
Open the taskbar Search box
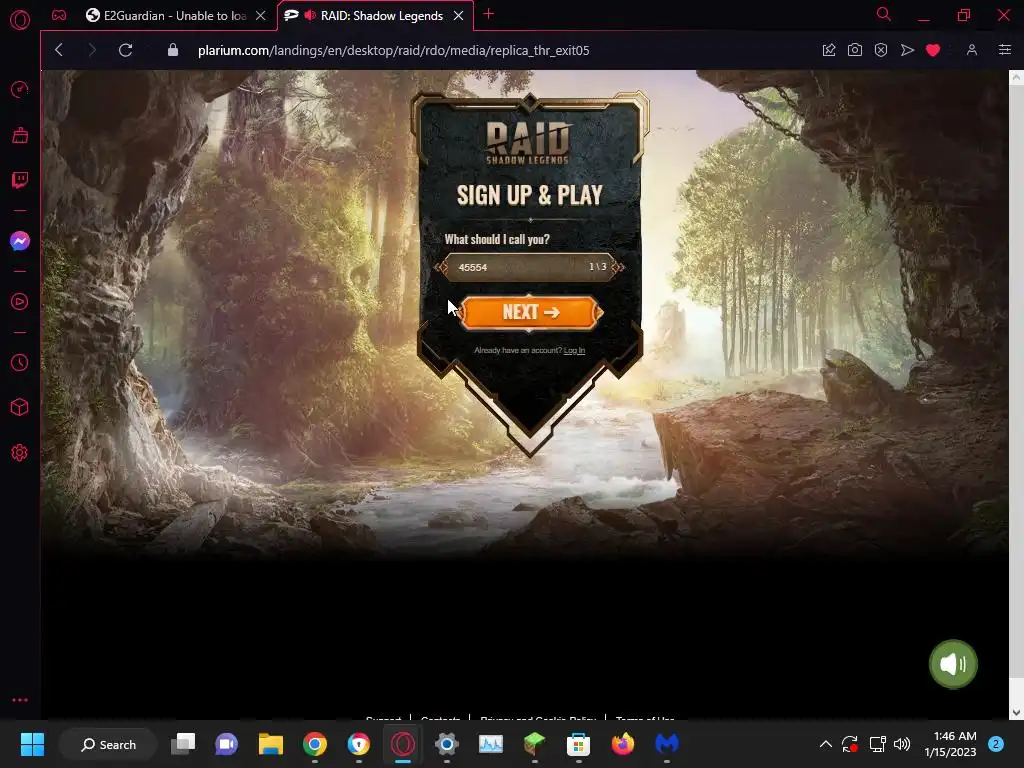click(x=108, y=744)
